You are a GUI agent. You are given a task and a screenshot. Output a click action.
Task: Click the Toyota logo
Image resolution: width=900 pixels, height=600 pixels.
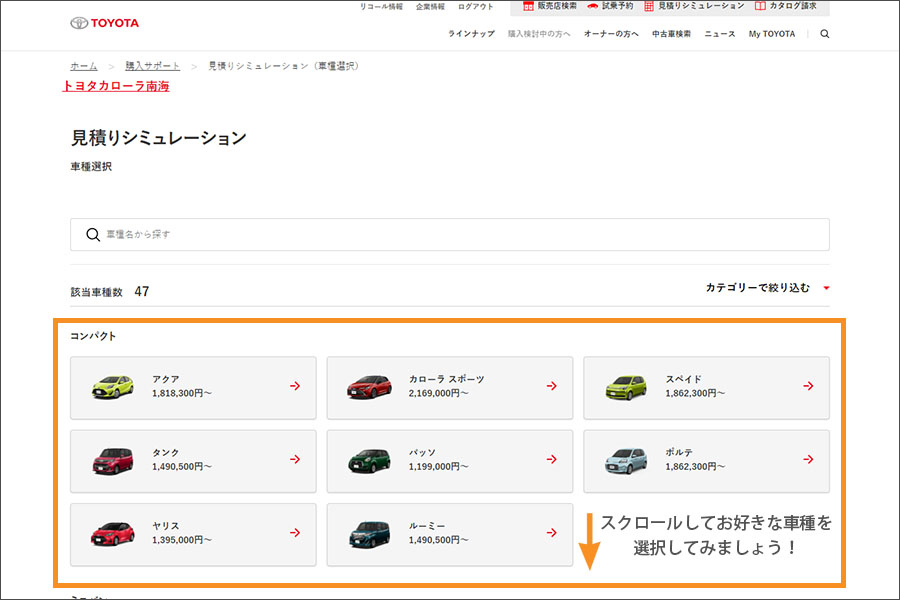point(104,23)
